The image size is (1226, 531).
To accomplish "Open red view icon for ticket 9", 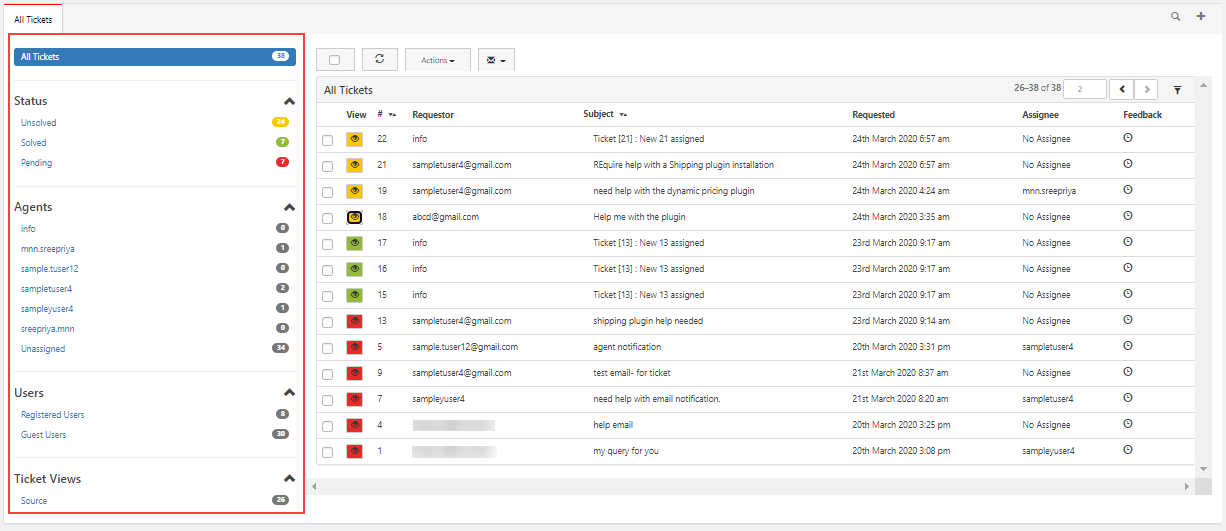I will point(354,373).
